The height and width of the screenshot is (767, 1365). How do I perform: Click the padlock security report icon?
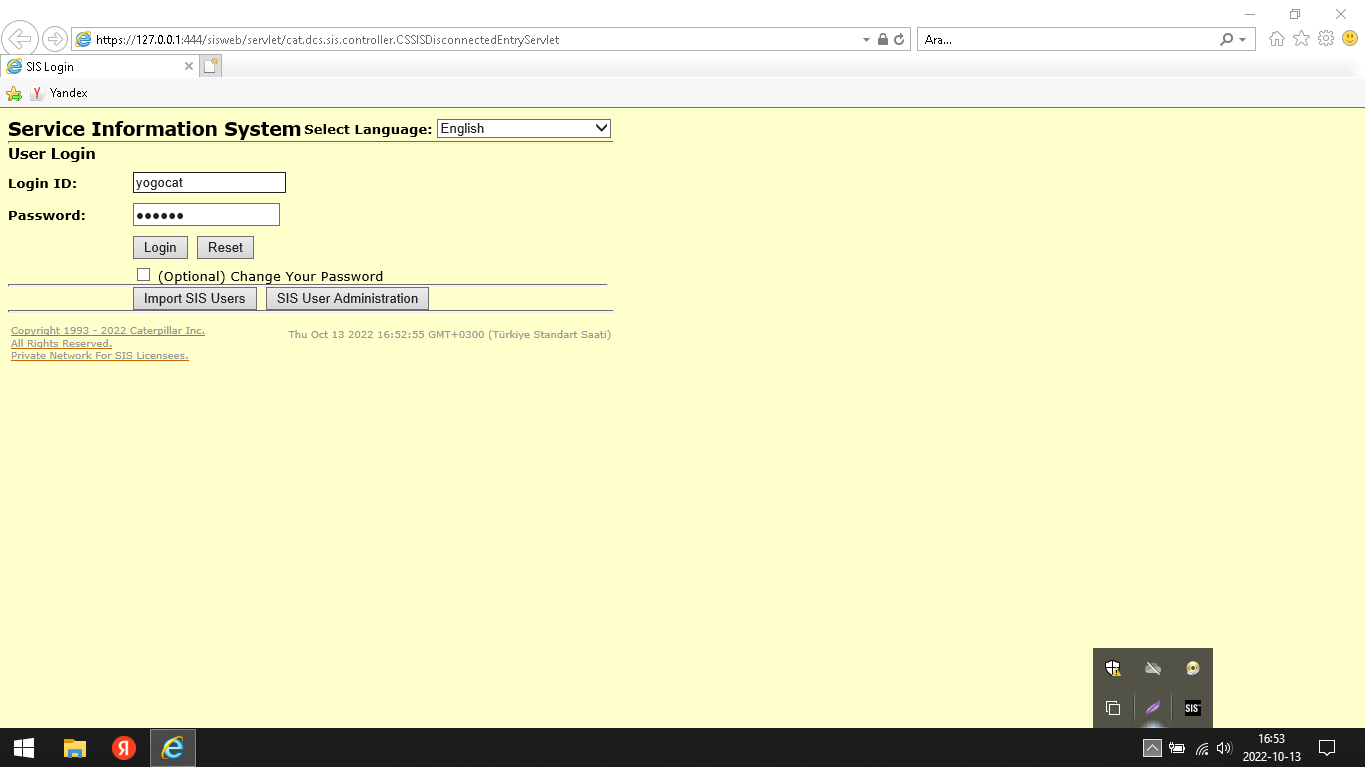pyautogui.click(x=882, y=40)
